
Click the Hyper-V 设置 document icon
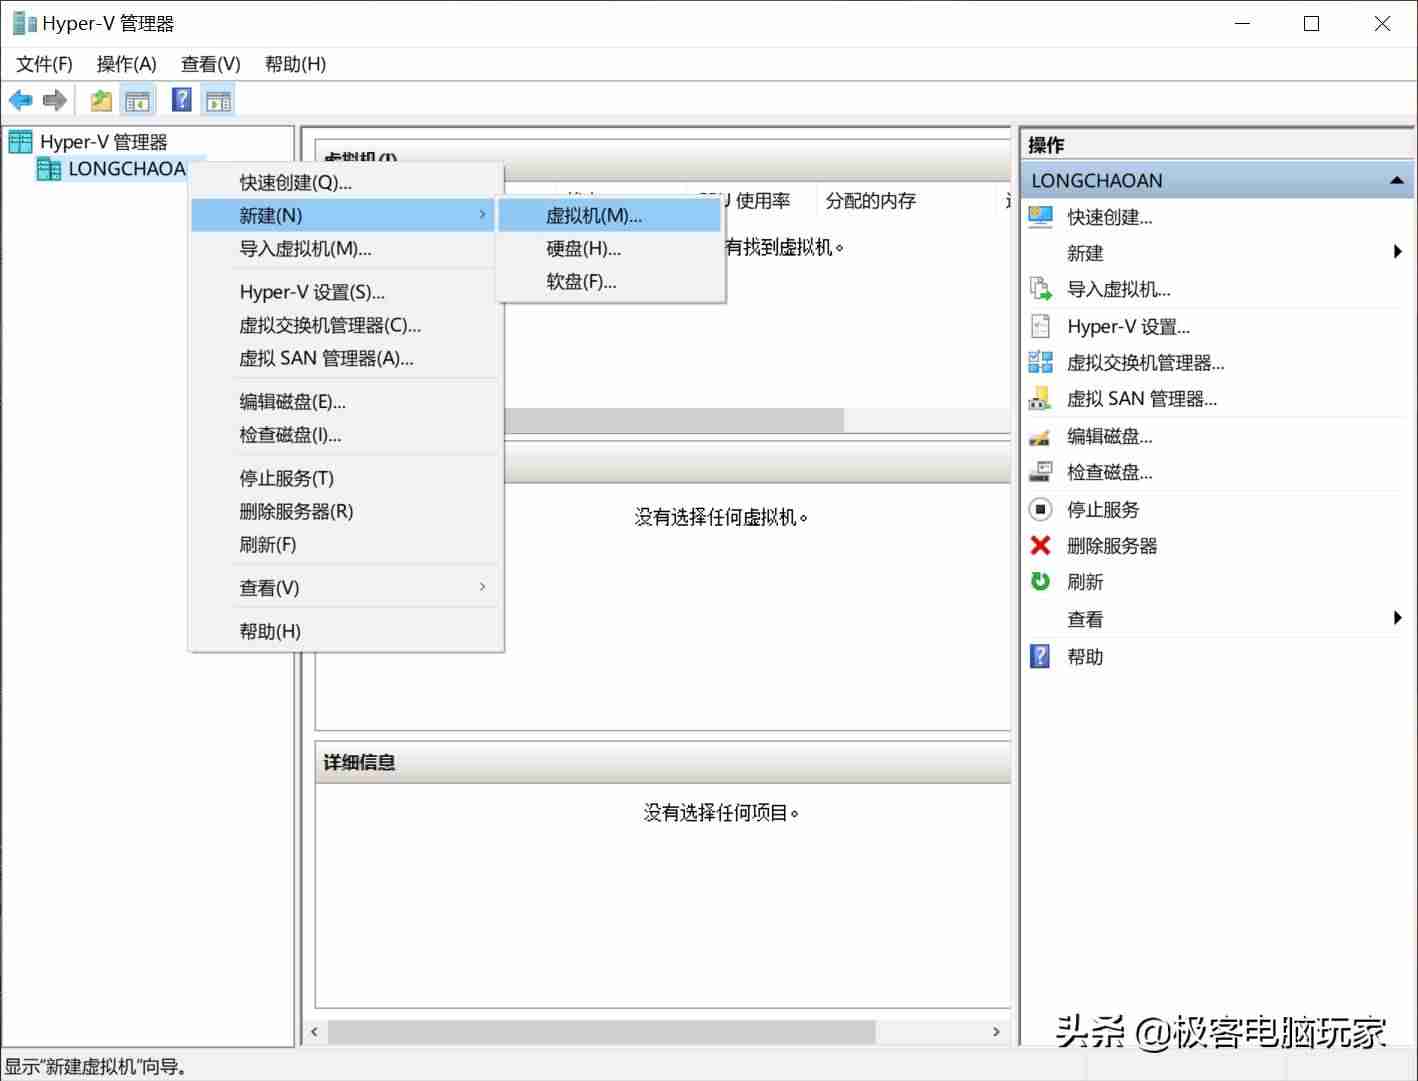pos(1041,326)
